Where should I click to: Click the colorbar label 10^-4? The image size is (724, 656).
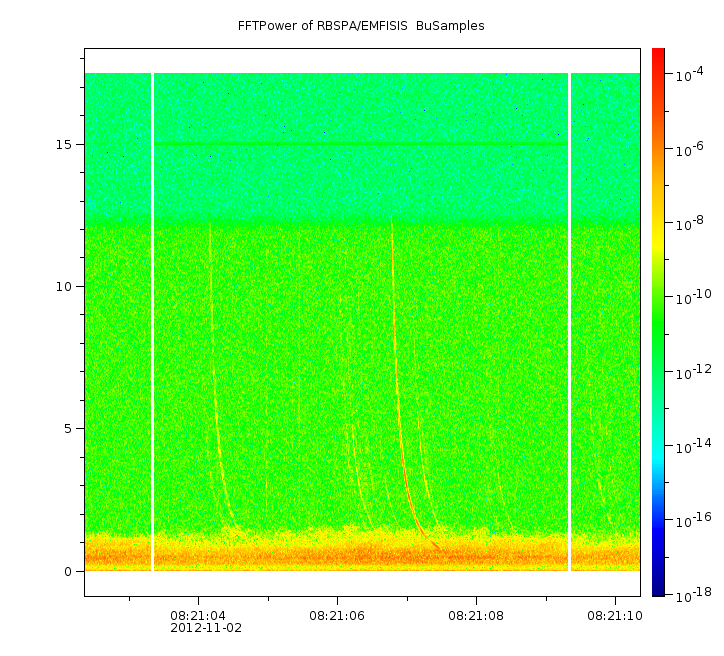click(x=690, y=74)
